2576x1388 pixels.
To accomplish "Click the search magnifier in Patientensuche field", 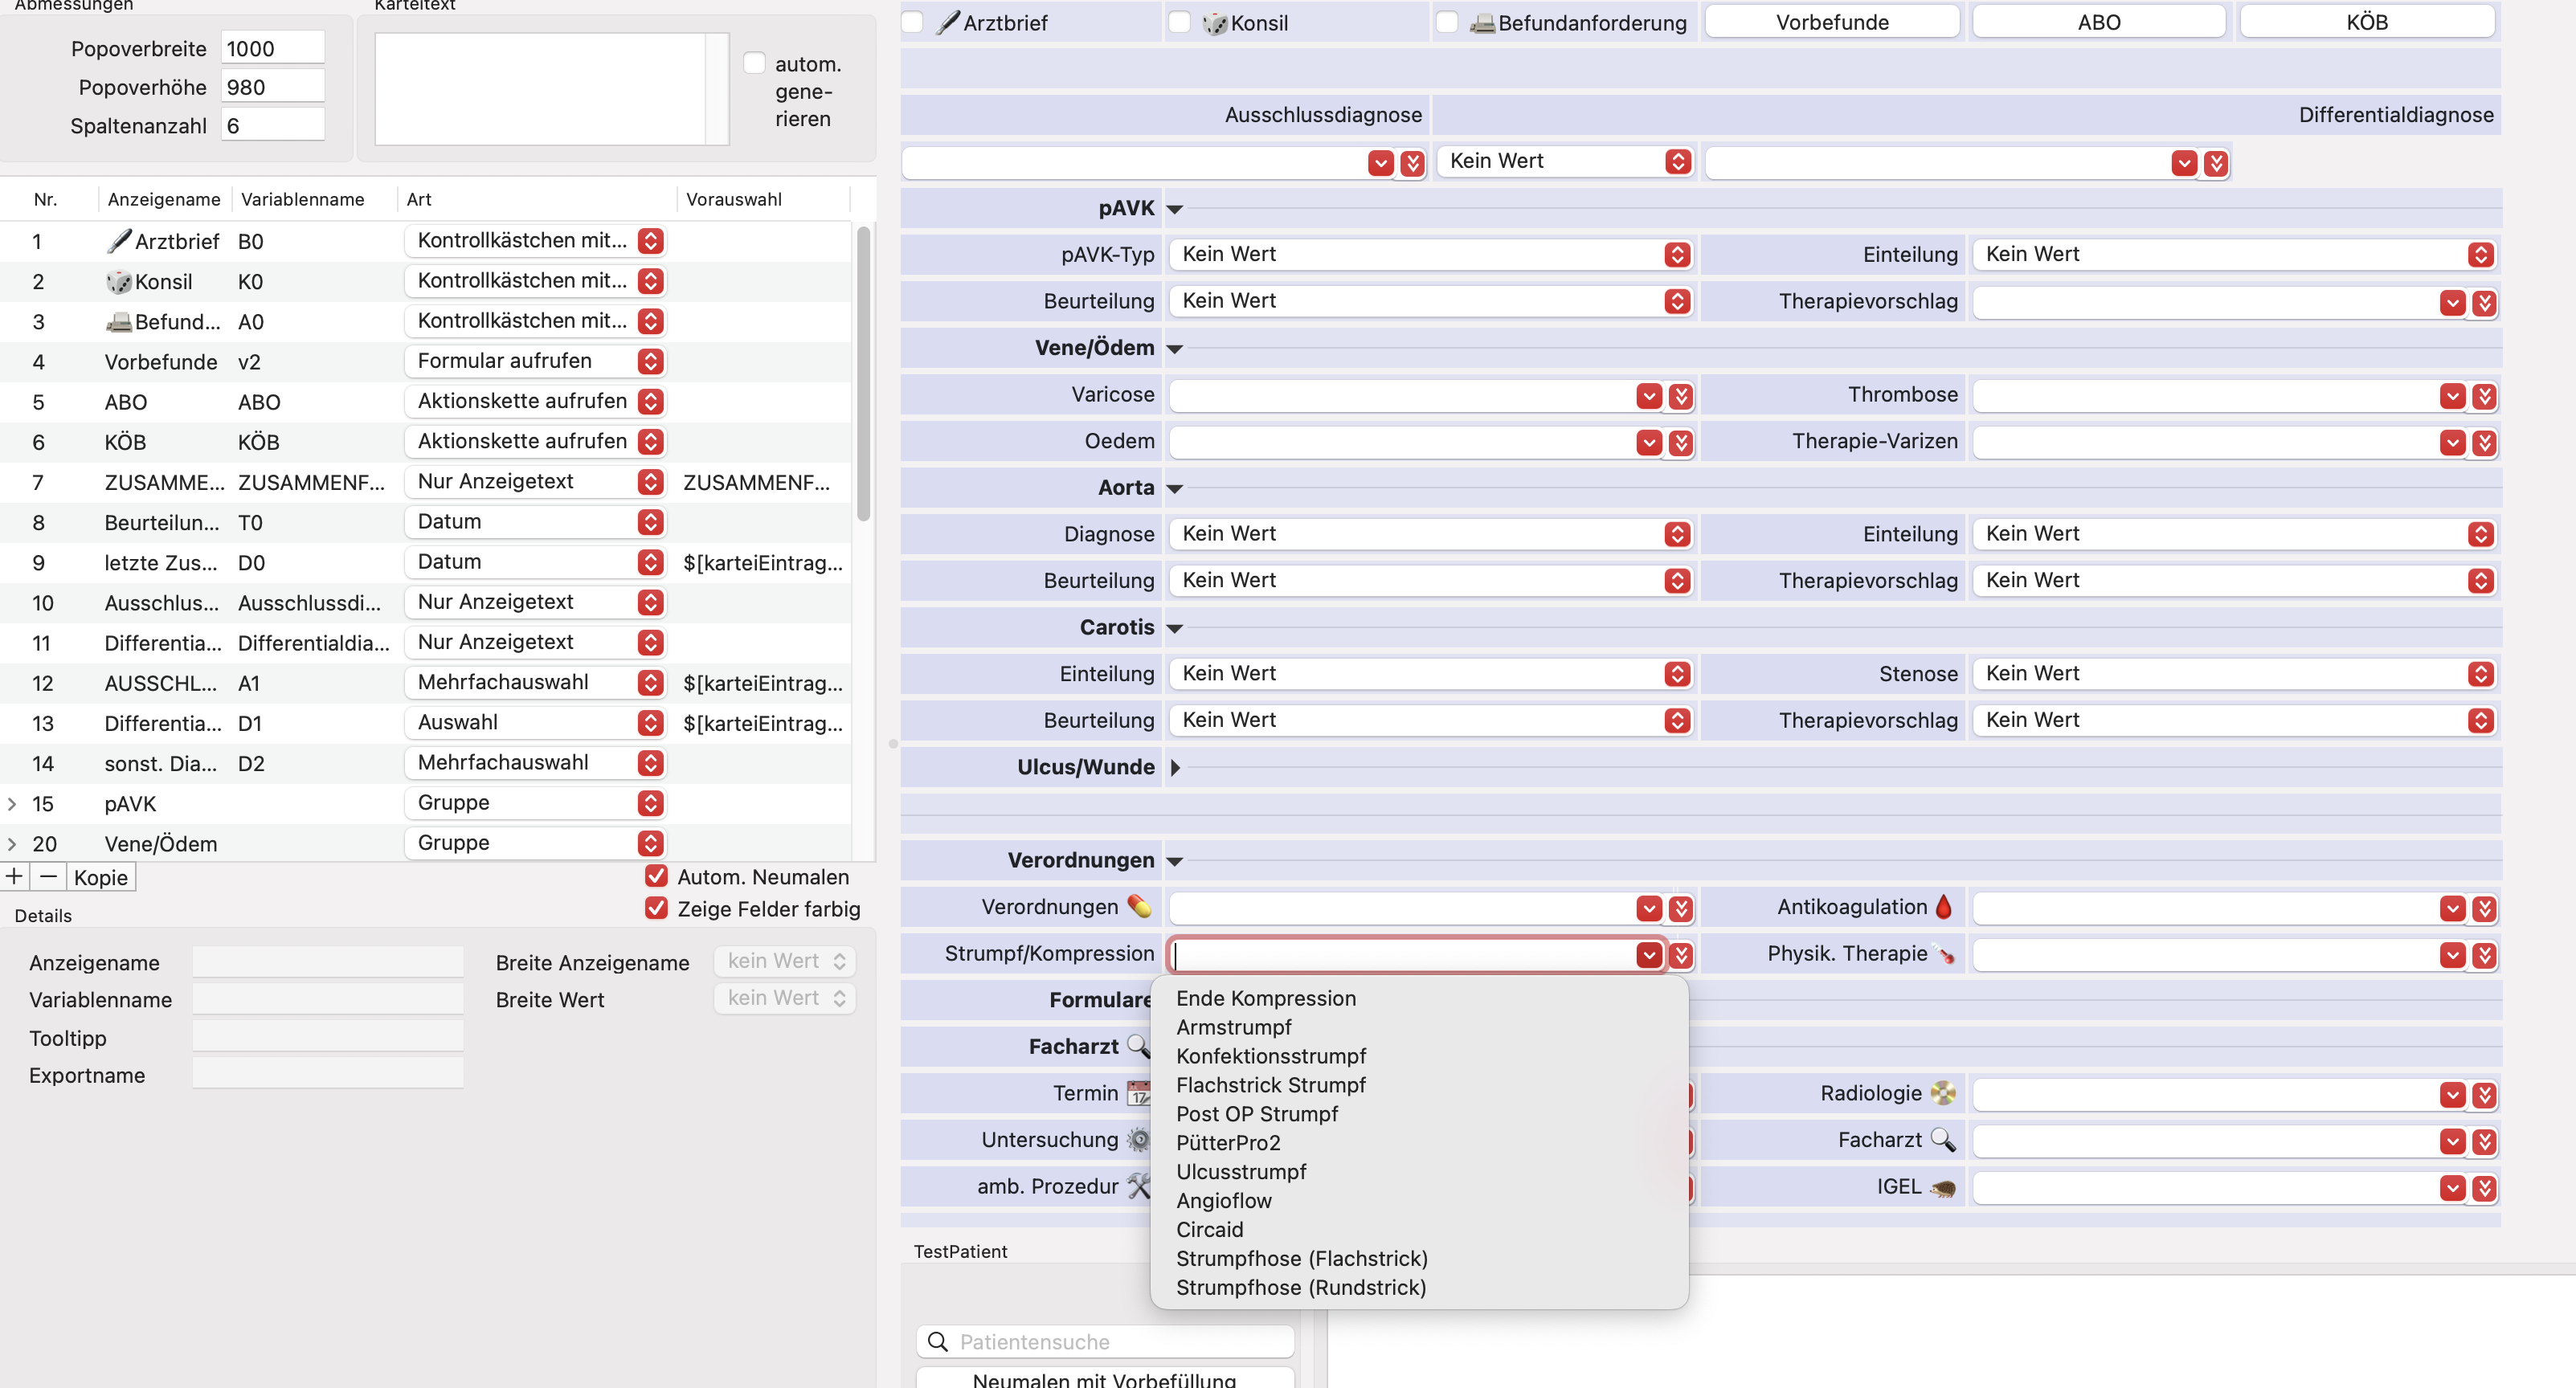I will [937, 1341].
